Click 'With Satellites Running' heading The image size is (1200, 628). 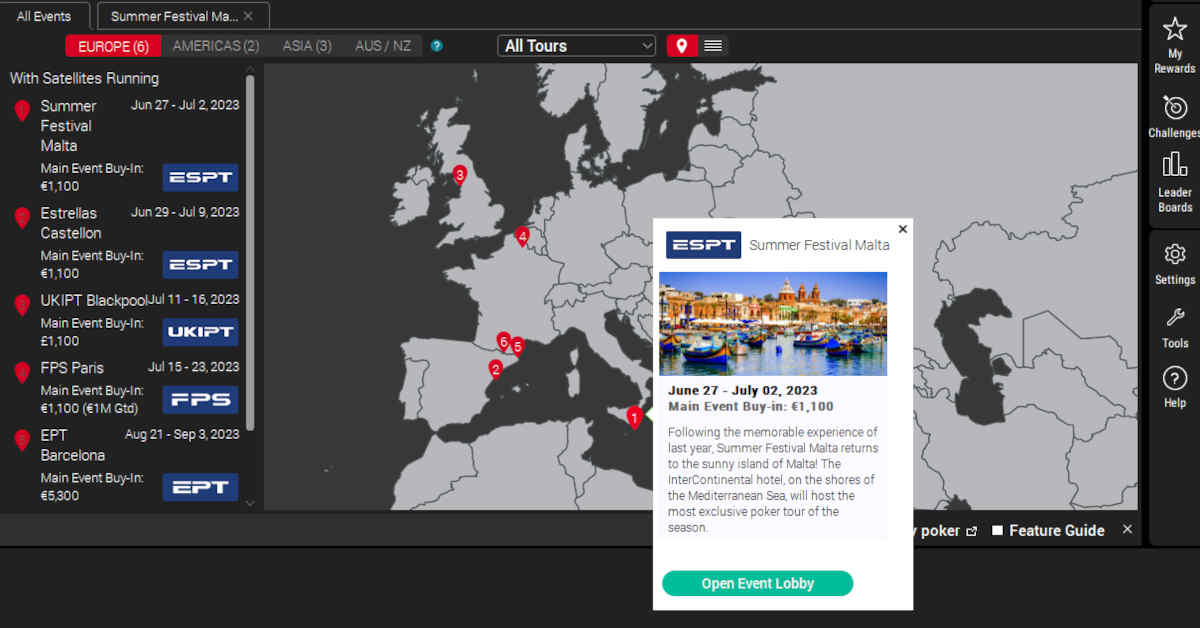coord(84,78)
